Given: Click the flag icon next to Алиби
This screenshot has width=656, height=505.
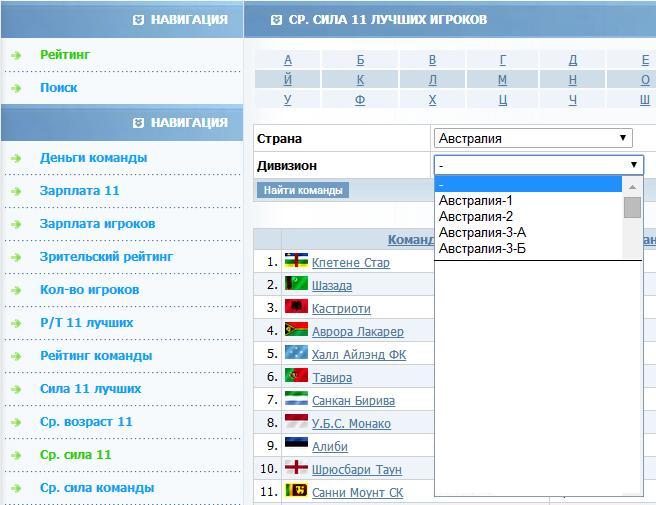Looking at the screenshot, I should point(296,446).
